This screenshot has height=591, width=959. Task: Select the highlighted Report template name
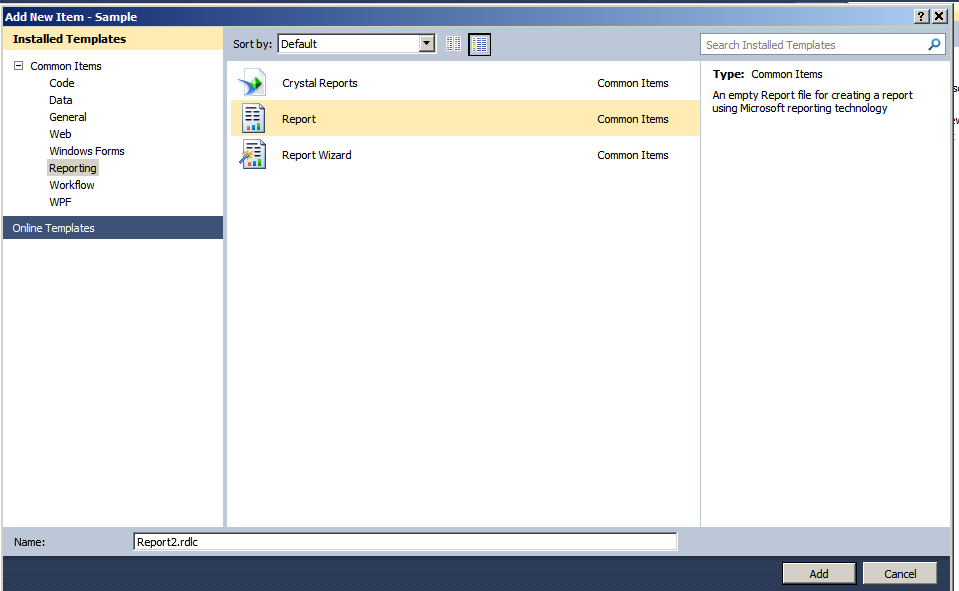pos(298,119)
